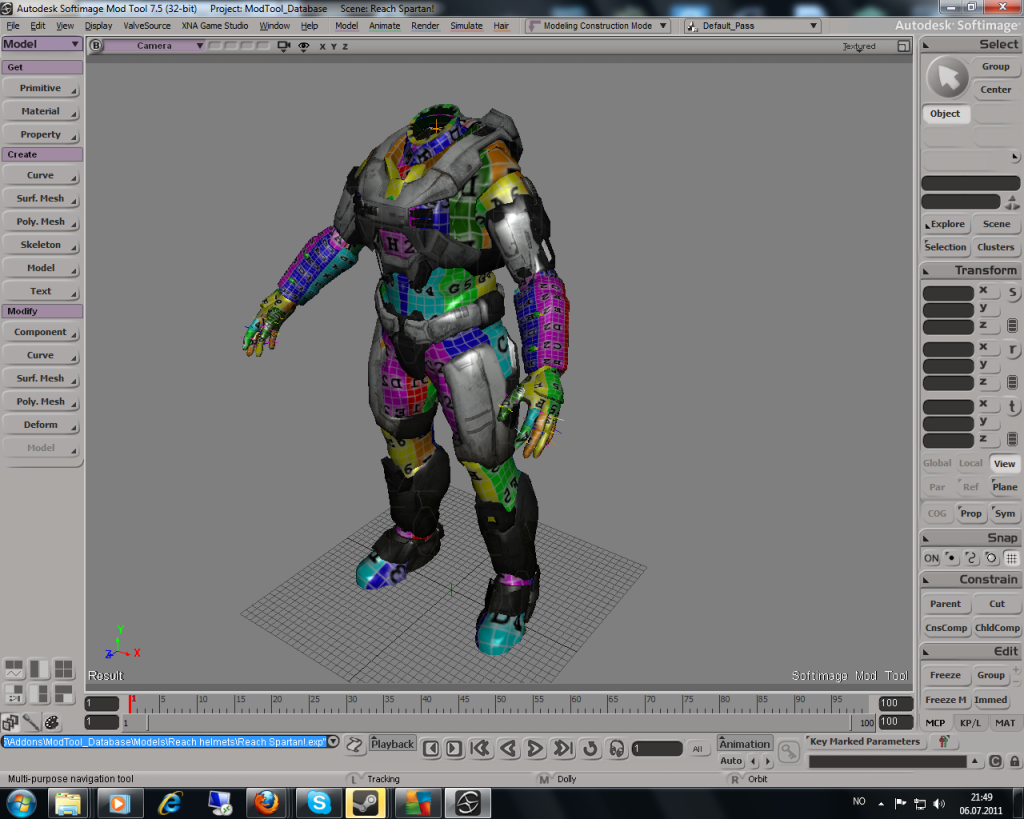Switch transform mode to View
1024x819 pixels.
[x=1004, y=463]
